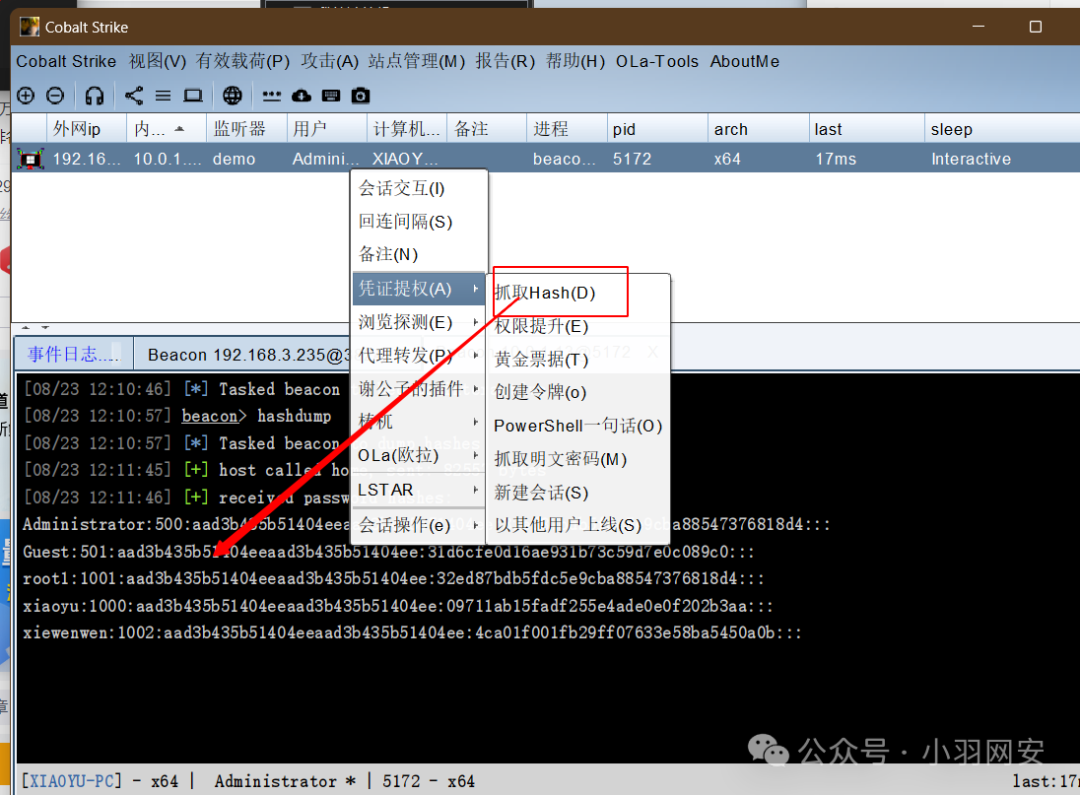The width and height of the screenshot is (1080, 795).
Task: Click the down collapse arrow on pane divider
Action: tap(45, 327)
